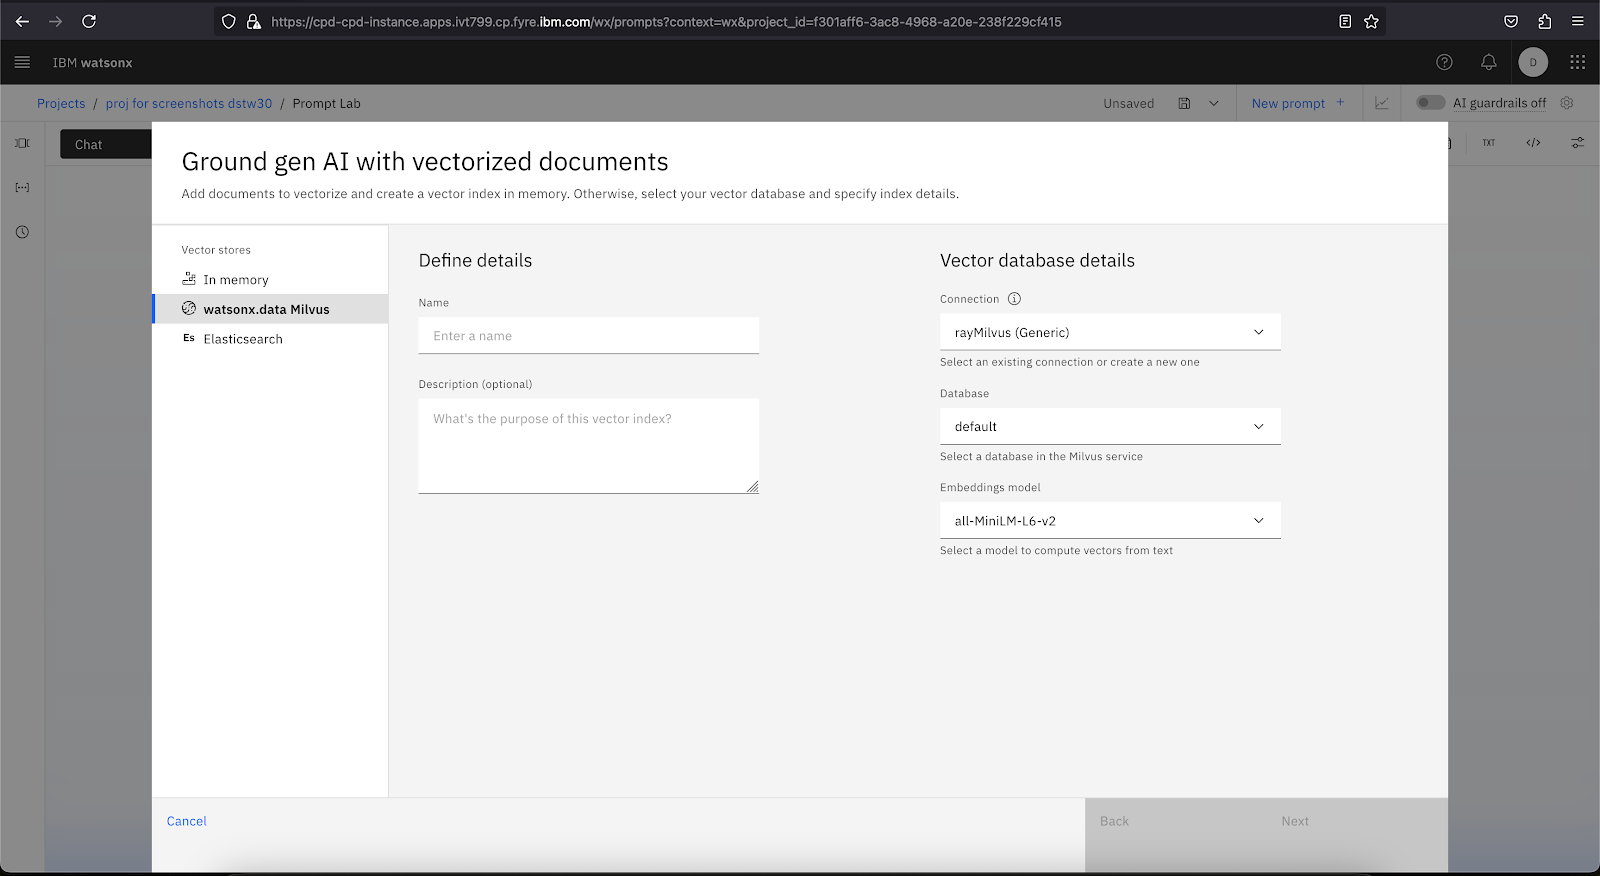Open the Connection dropdown rayMilvus
The height and width of the screenshot is (876, 1600).
pos(1110,332)
